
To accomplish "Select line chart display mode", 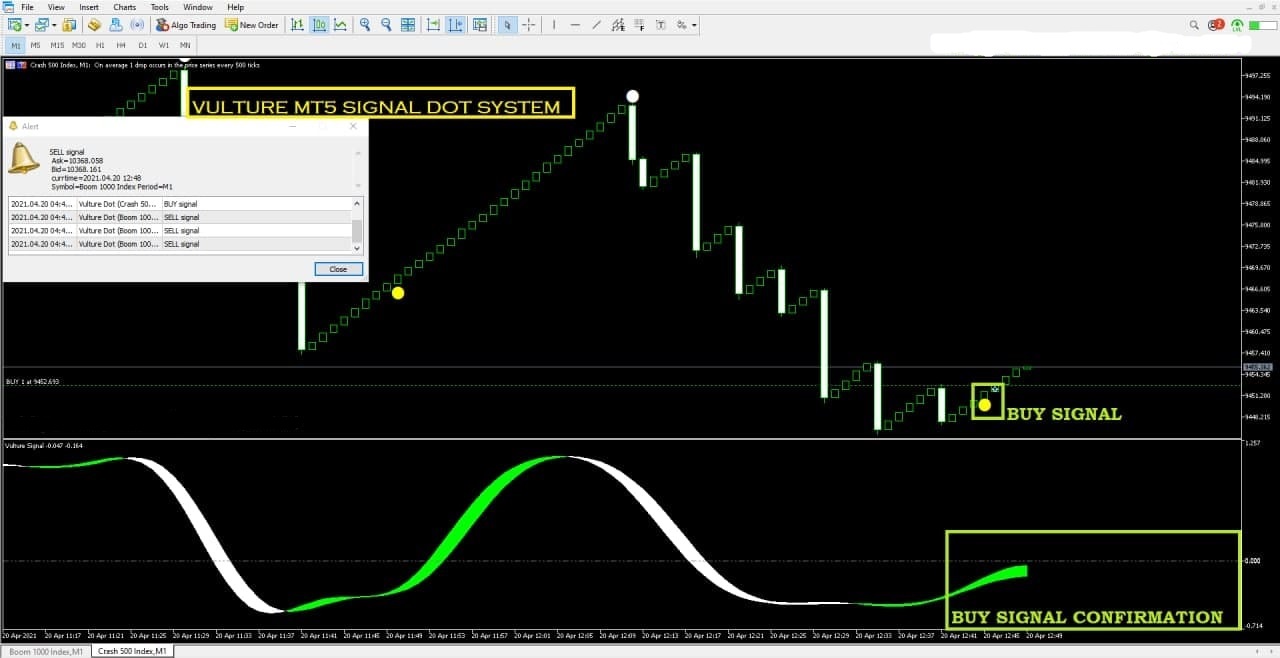I will coord(340,24).
